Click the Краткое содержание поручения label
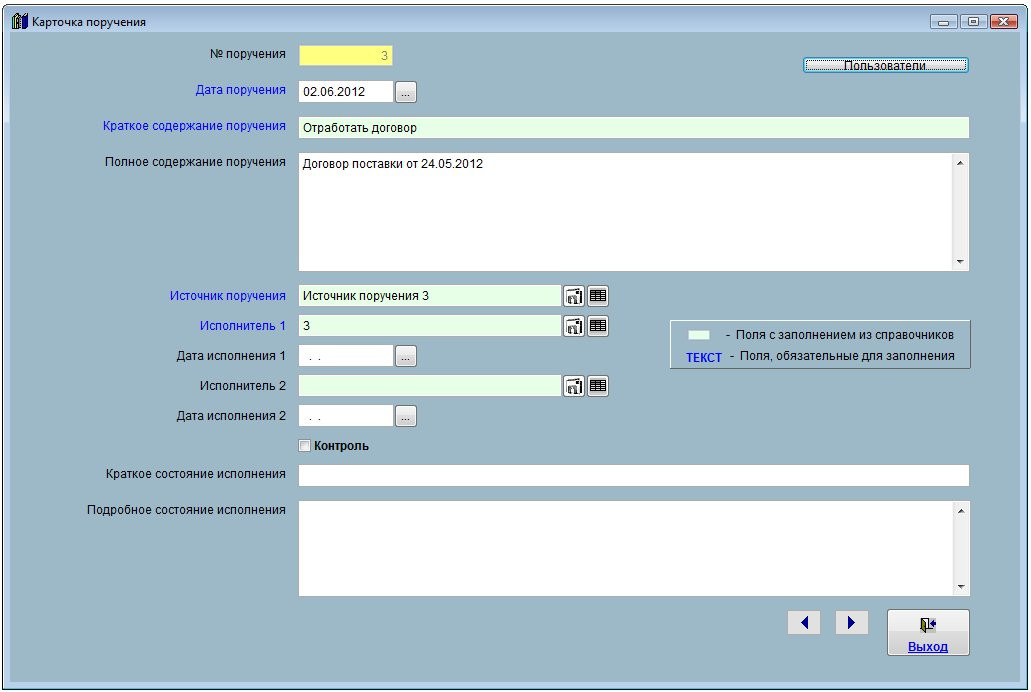1031x692 pixels. pos(194,126)
